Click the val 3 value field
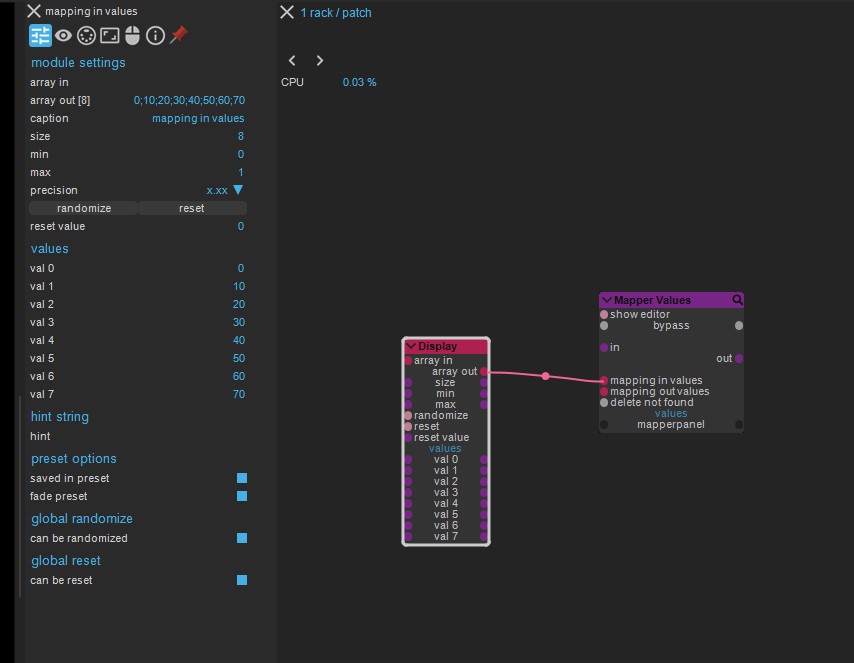The width and height of the screenshot is (854, 663). coord(238,322)
